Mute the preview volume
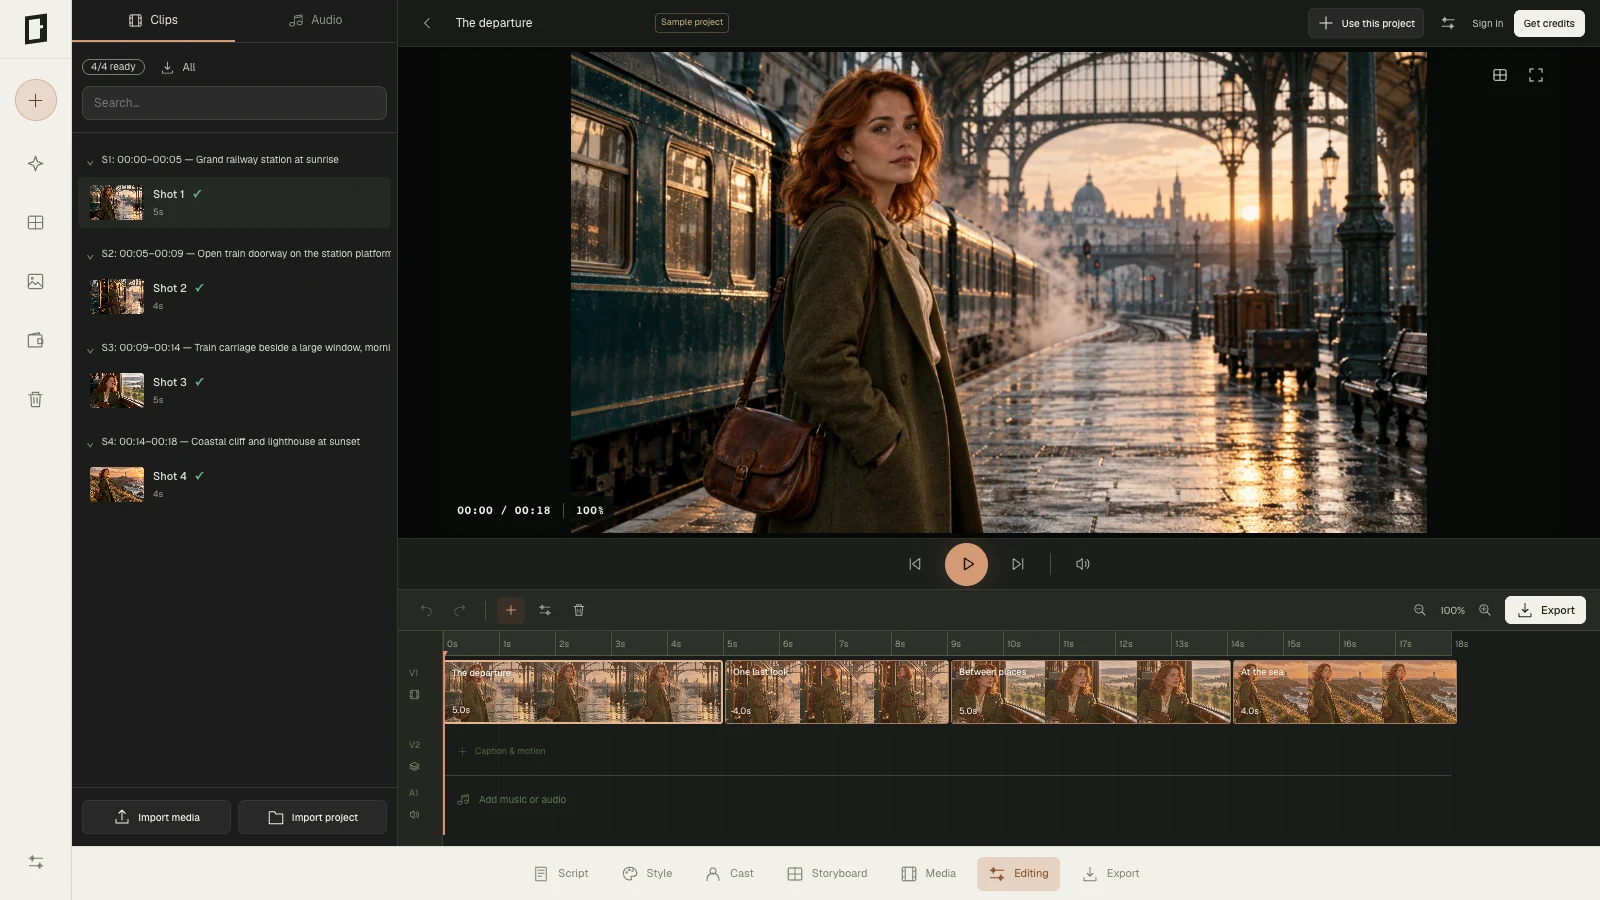Screen dimensions: 1600x900 [x=1083, y=564]
